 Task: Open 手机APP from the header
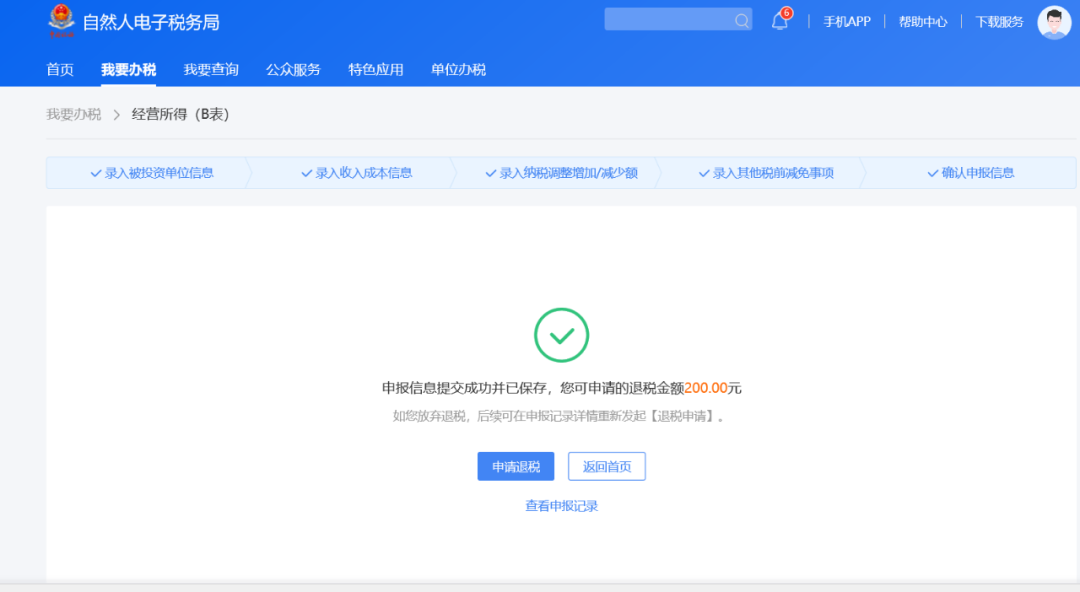click(846, 21)
